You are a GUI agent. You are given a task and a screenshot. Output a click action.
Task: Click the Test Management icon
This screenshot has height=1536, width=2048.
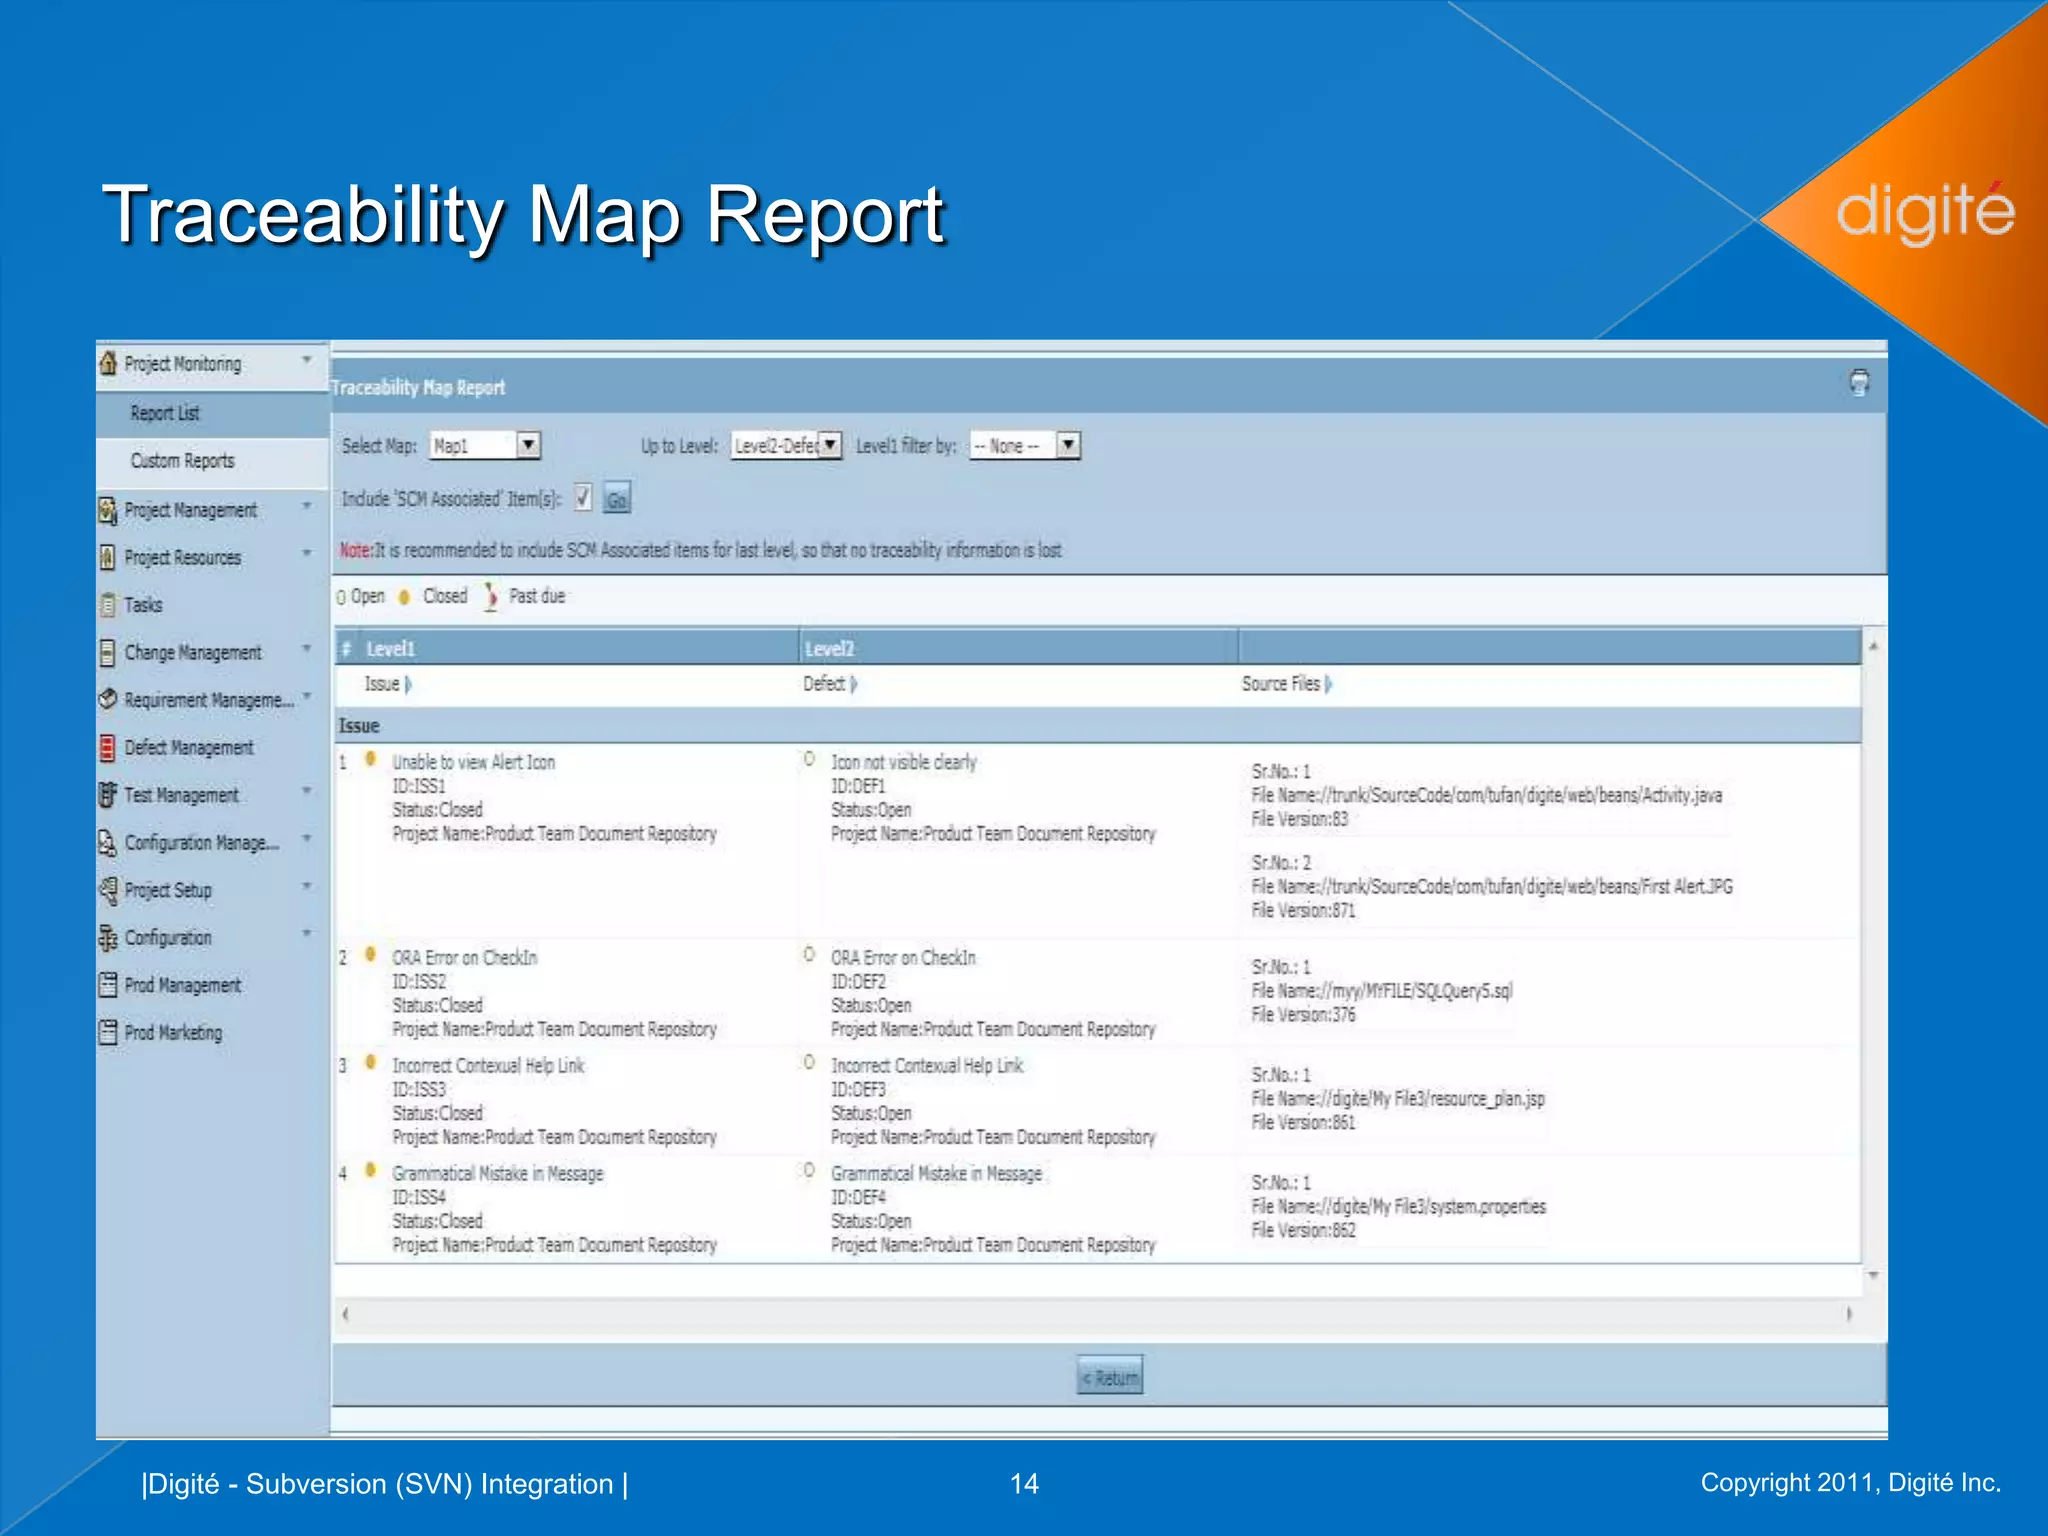(x=108, y=795)
